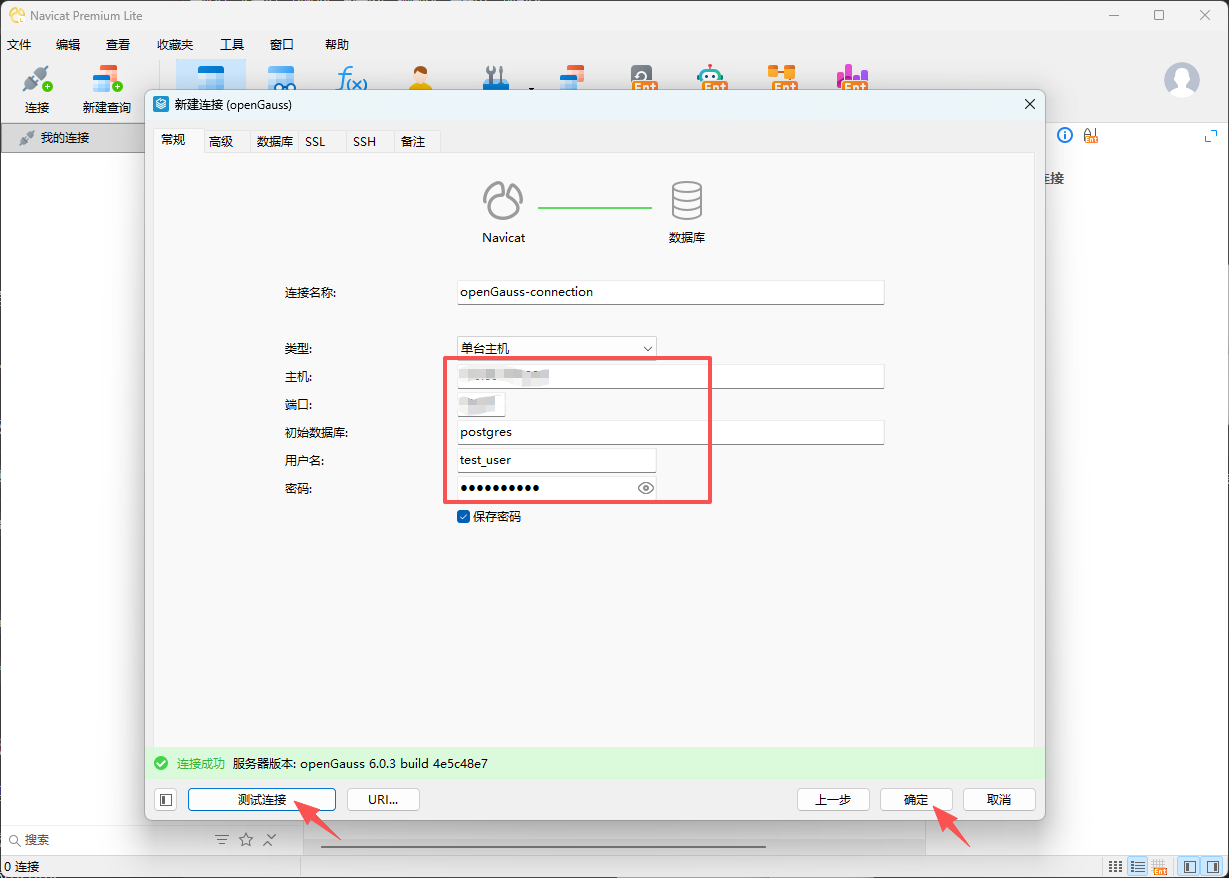This screenshot has width=1229, height=878.
Task: Click the URI... button
Action: pos(383,799)
